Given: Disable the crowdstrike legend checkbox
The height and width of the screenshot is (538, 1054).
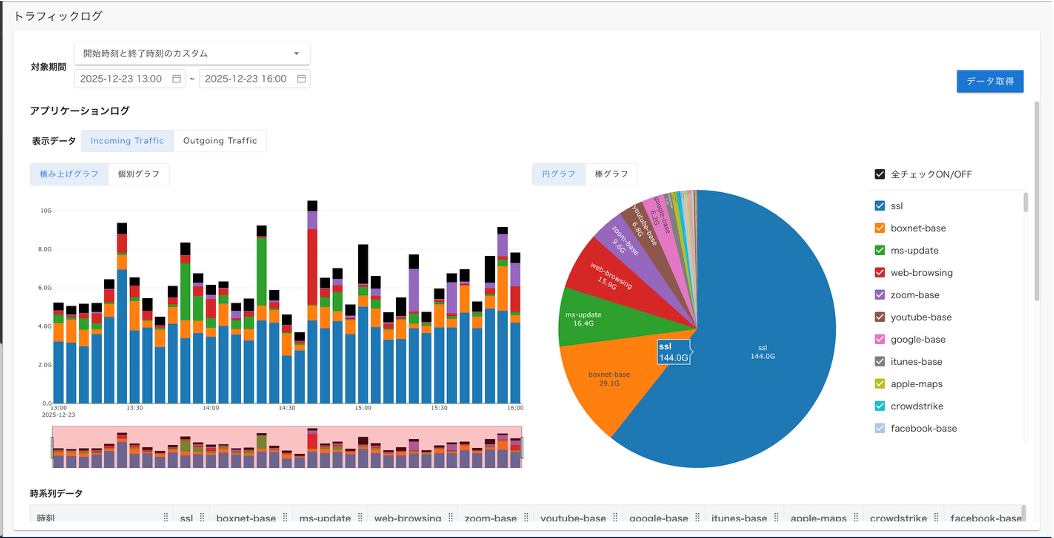Looking at the screenshot, I should [x=880, y=406].
